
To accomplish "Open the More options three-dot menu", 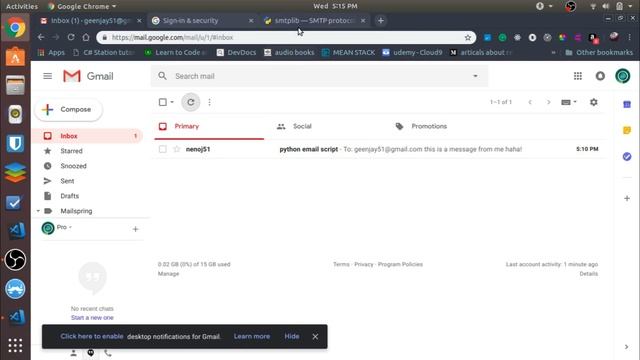I will point(209,102).
